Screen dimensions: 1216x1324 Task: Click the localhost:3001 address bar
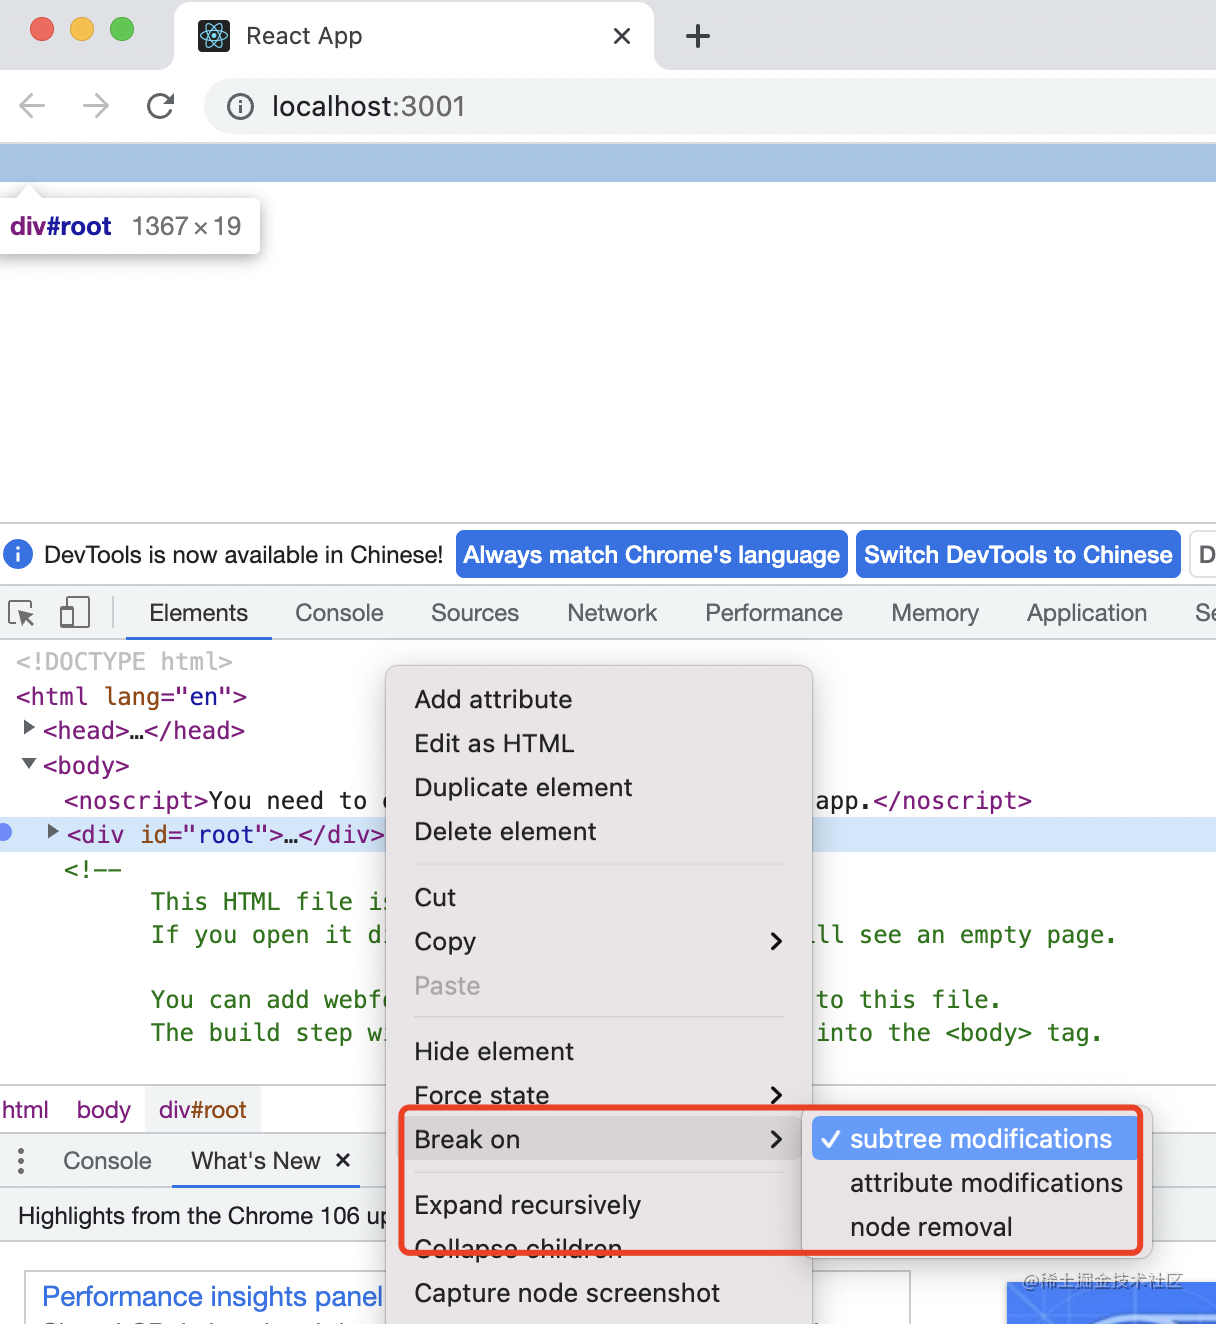point(710,106)
